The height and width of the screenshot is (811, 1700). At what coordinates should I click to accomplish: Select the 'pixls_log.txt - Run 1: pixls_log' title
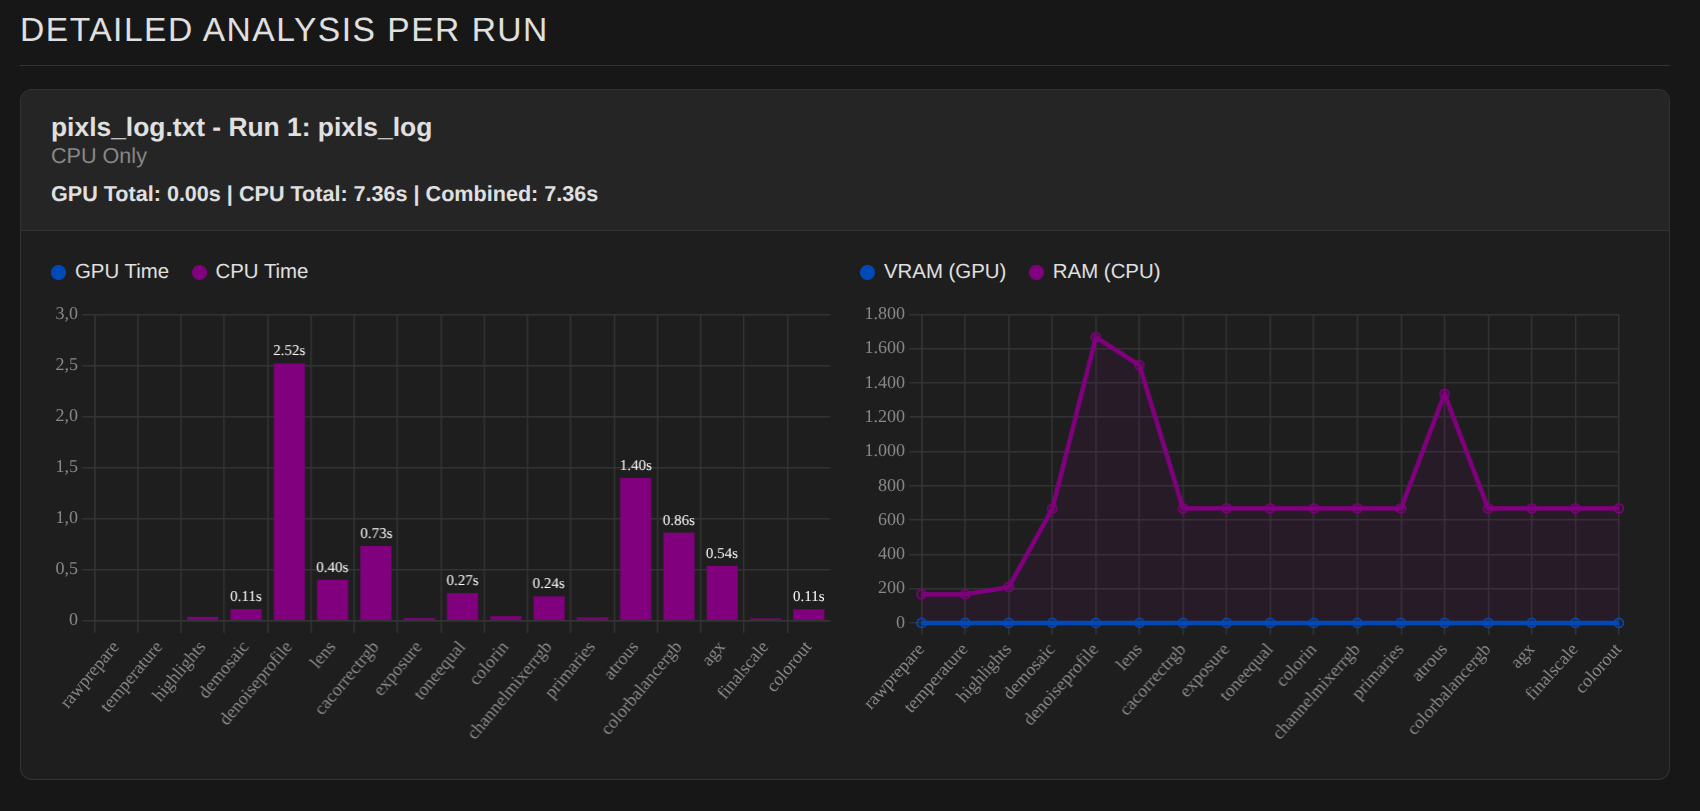point(241,127)
